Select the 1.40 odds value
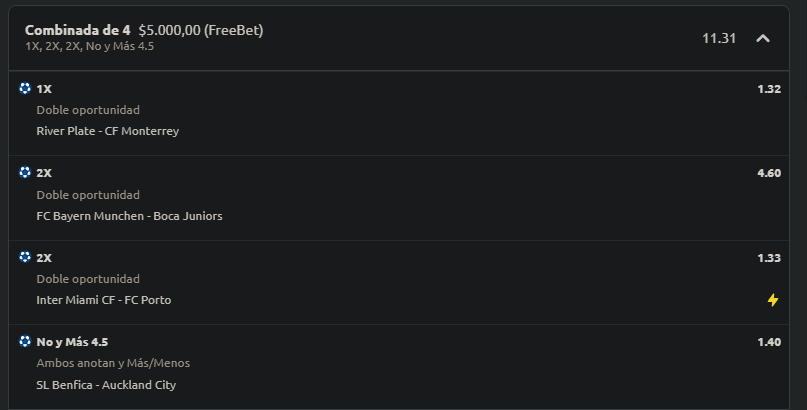 pyautogui.click(x=769, y=342)
